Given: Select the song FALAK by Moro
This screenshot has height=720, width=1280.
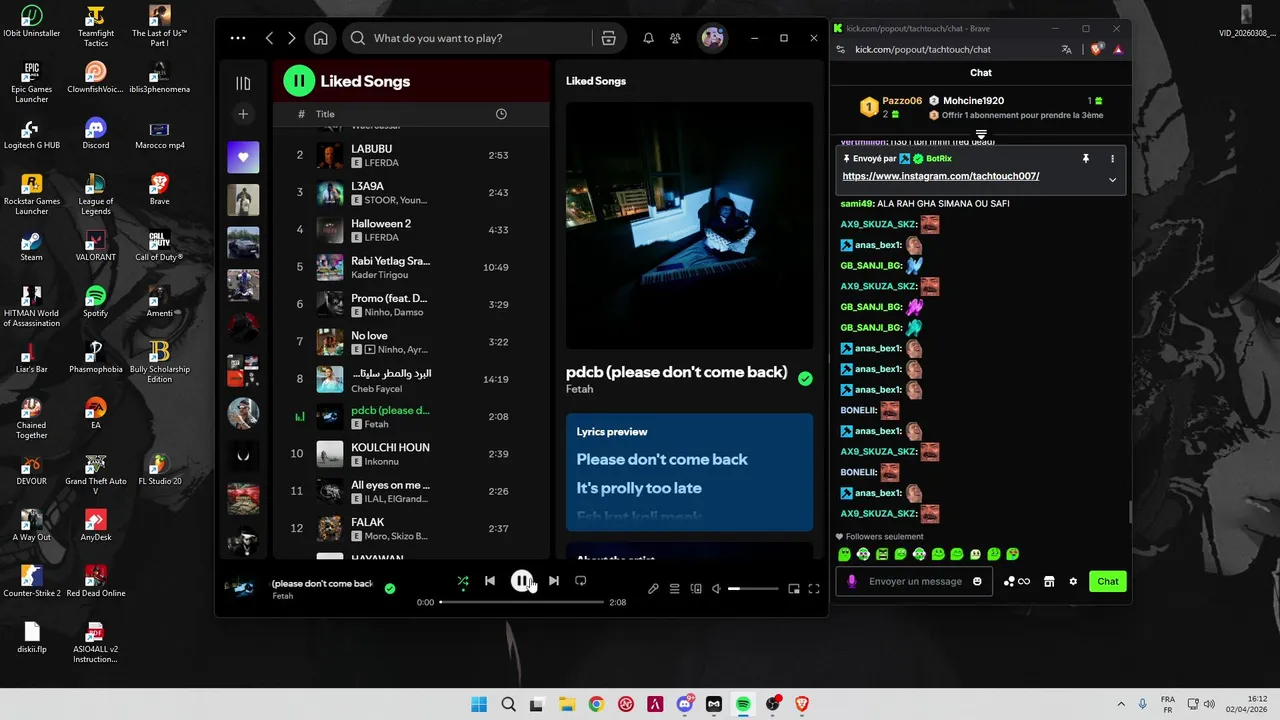Looking at the screenshot, I should 411,528.
